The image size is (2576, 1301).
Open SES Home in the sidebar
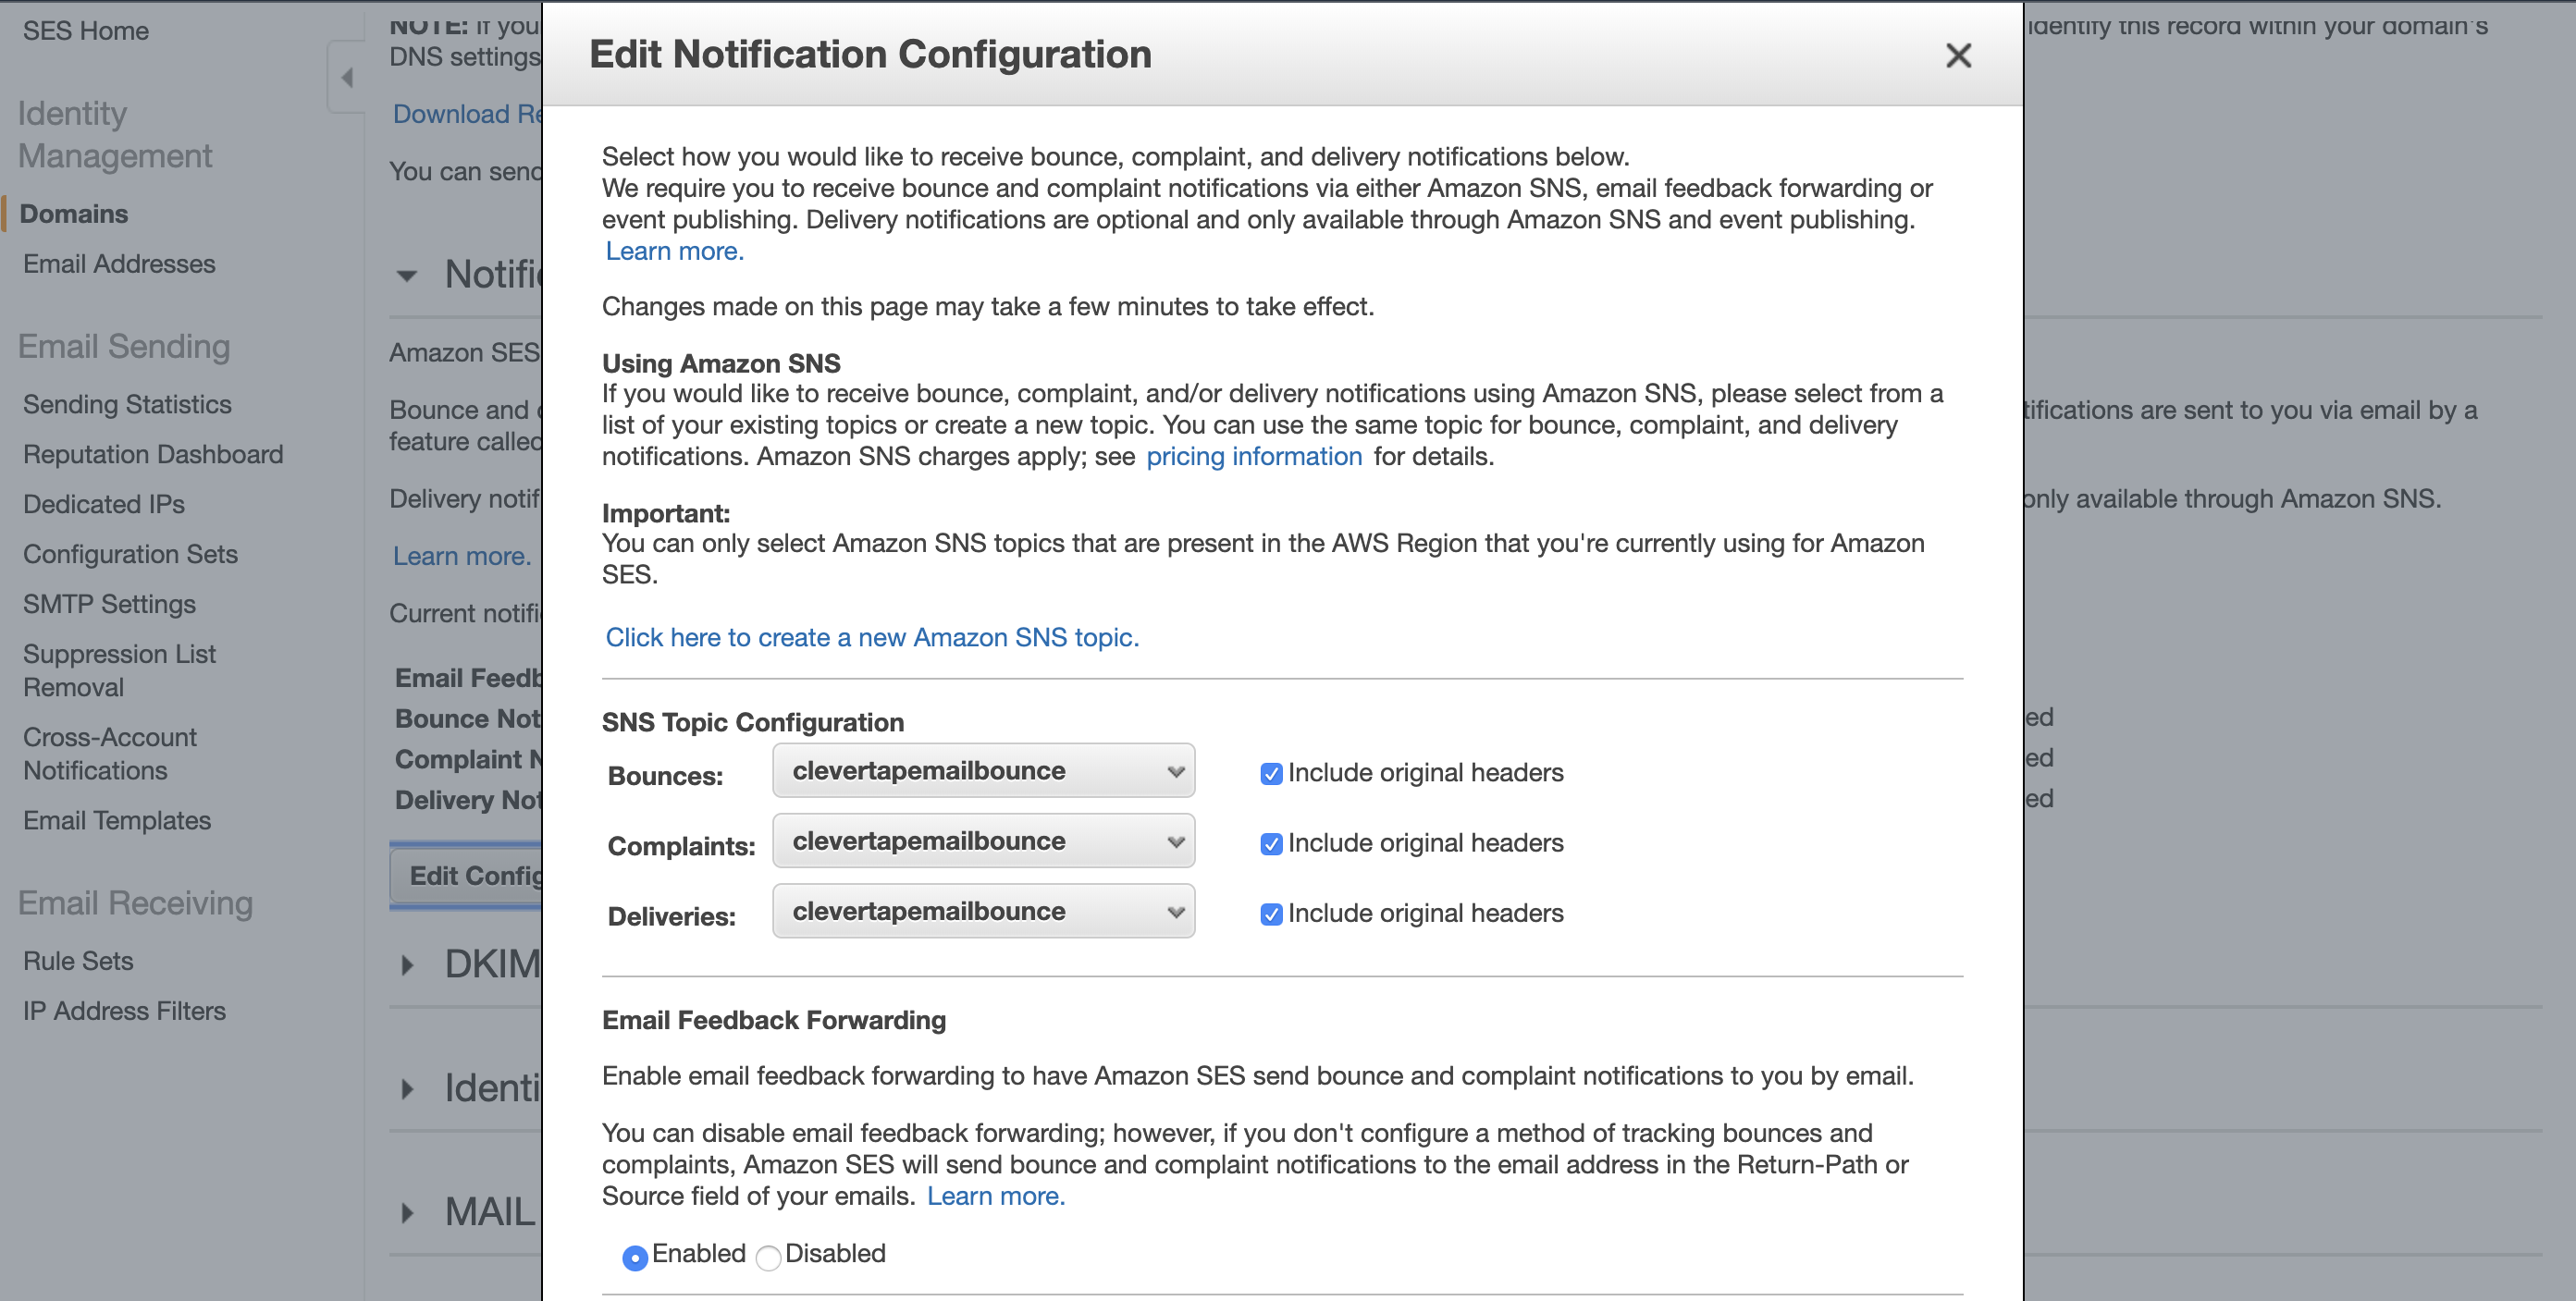86,31
